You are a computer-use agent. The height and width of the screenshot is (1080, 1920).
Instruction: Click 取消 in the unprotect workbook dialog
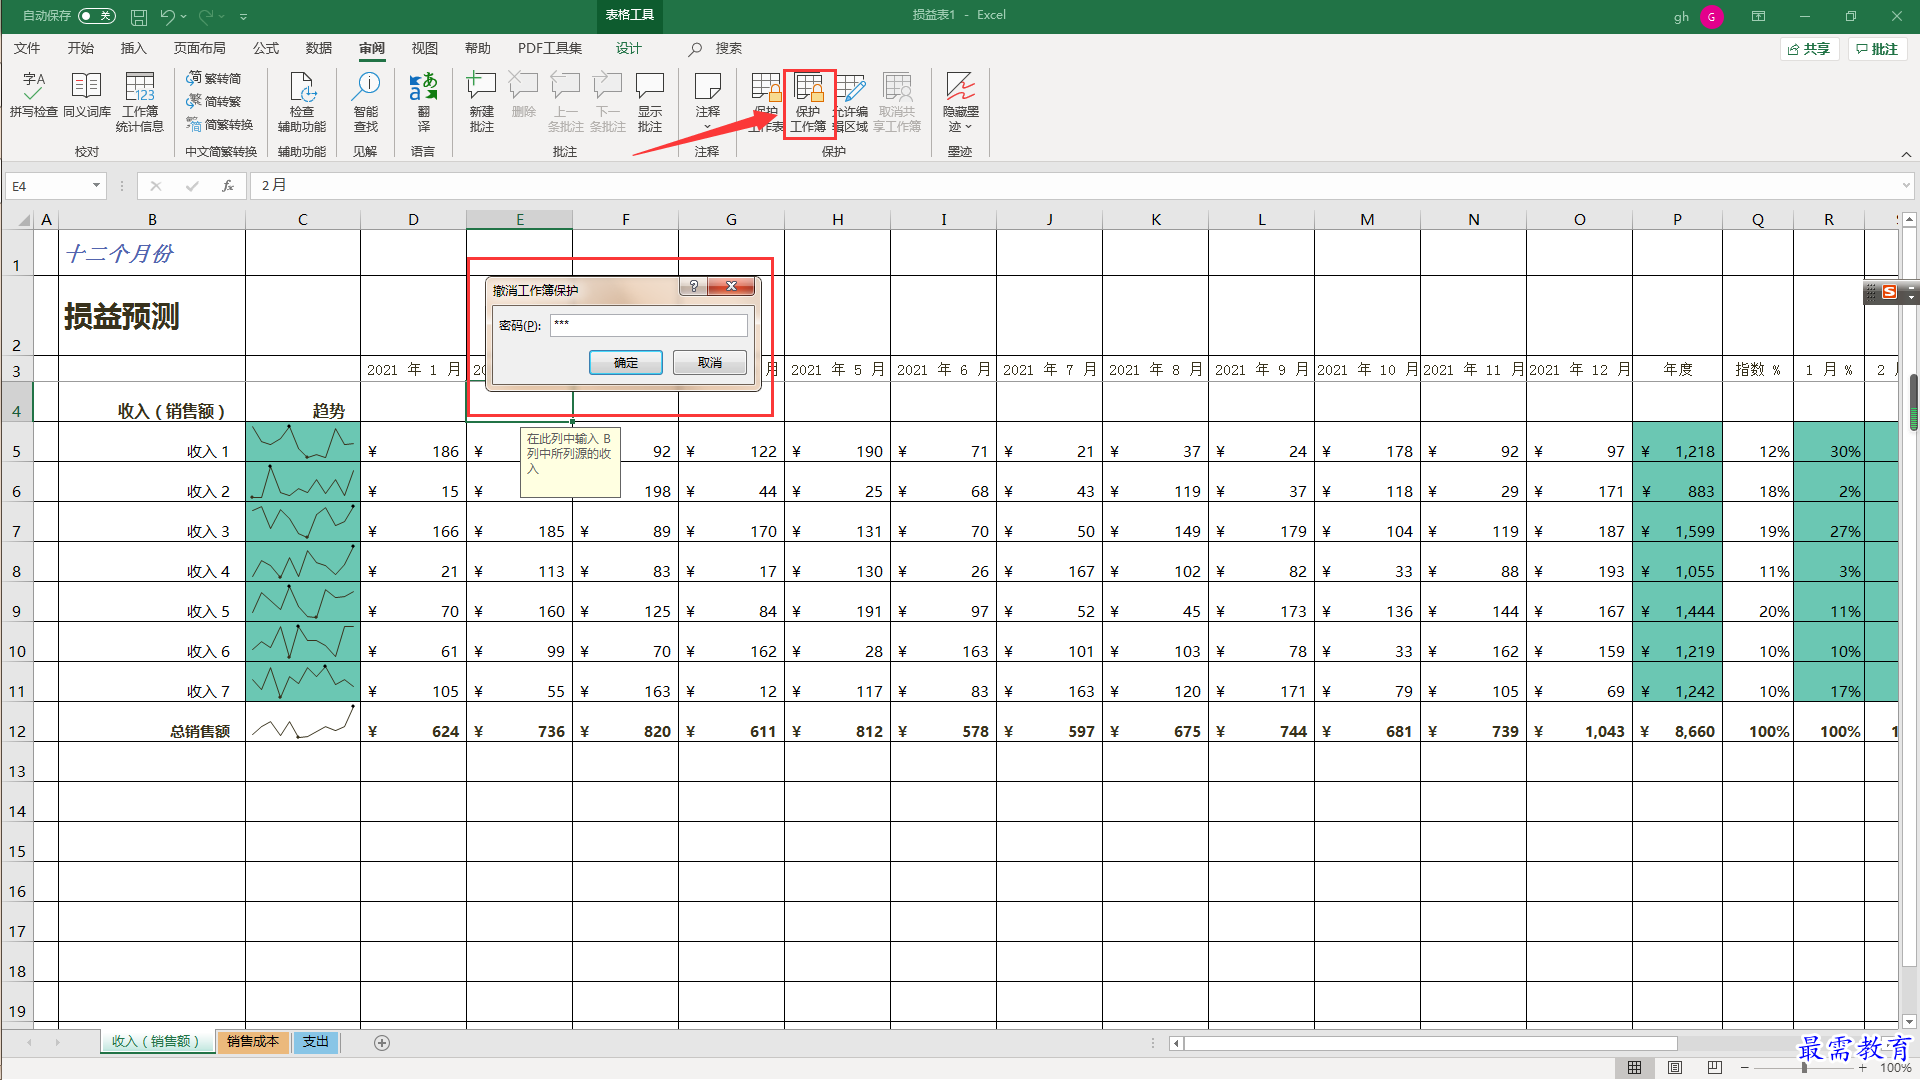(x=710, y=362)
